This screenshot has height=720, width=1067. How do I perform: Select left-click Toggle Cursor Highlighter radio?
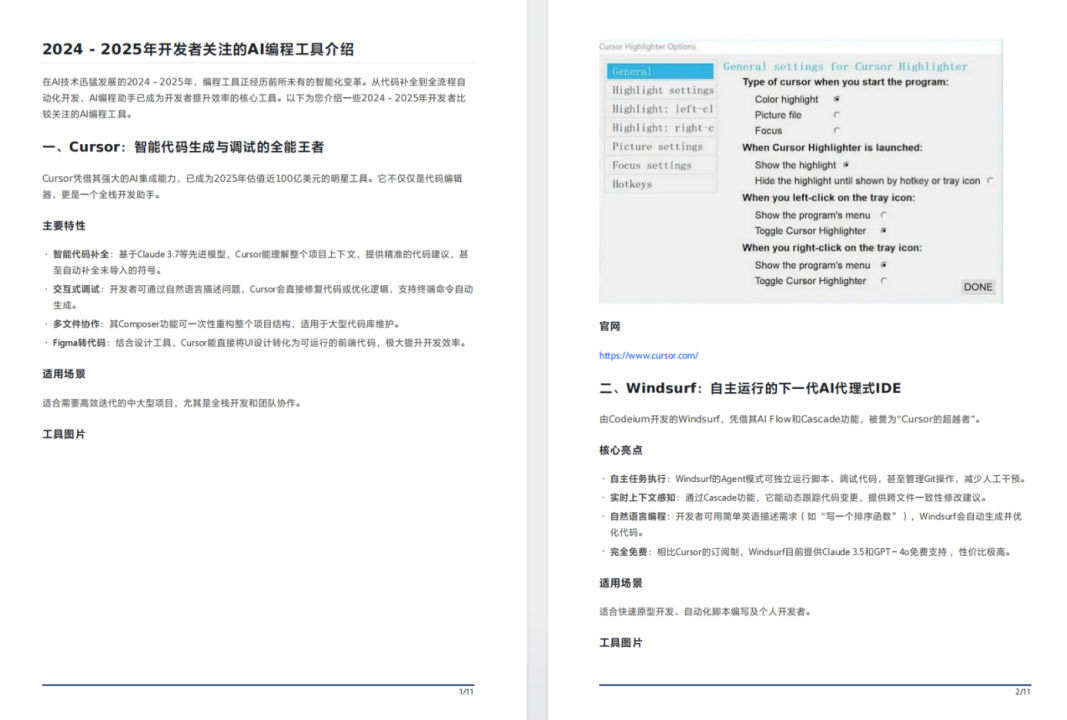[883, 231]
